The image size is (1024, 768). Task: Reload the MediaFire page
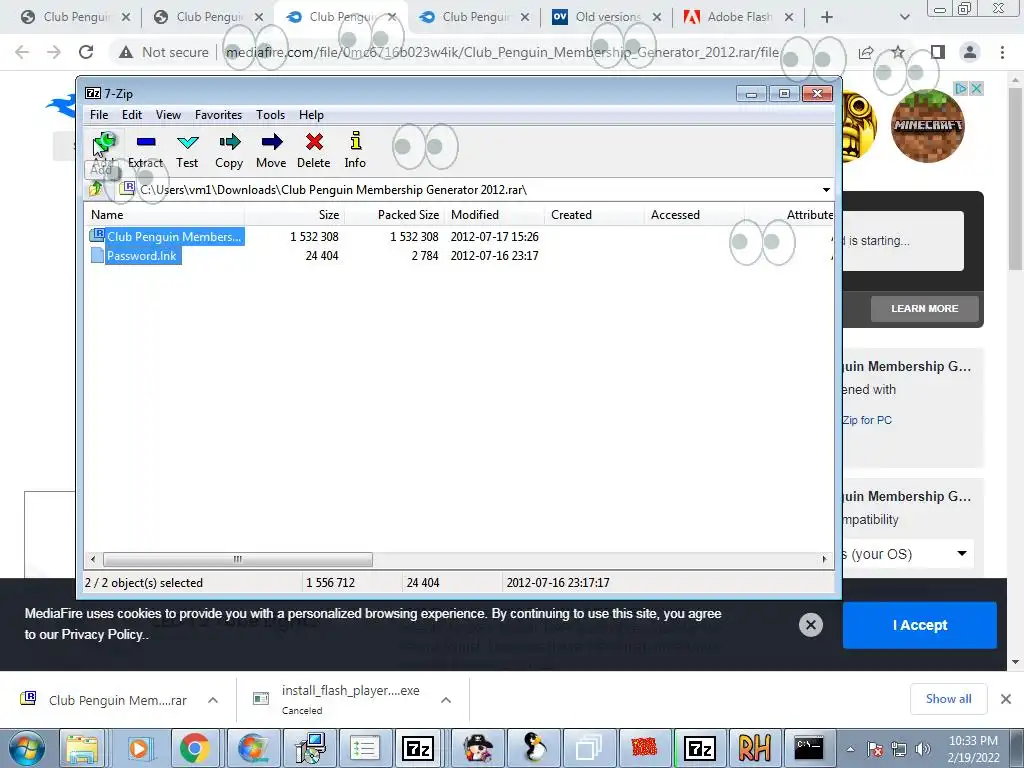(86, 52)
